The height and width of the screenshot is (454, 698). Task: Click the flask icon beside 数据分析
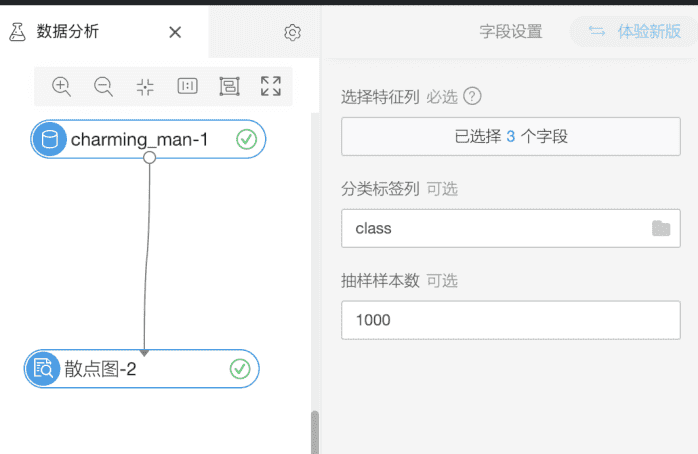pyautogui.click(x=17, y=32)
